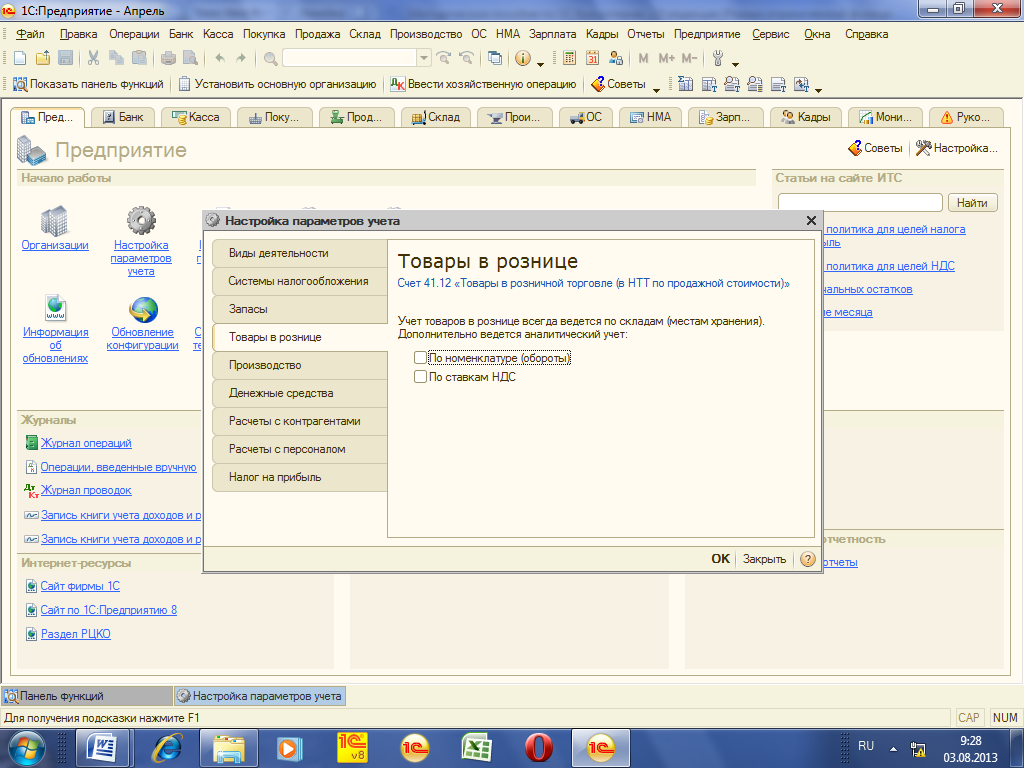This screenshot has height=768, width=1024.
Task: Open Excel from the taskbar
Action: point(477,748)
